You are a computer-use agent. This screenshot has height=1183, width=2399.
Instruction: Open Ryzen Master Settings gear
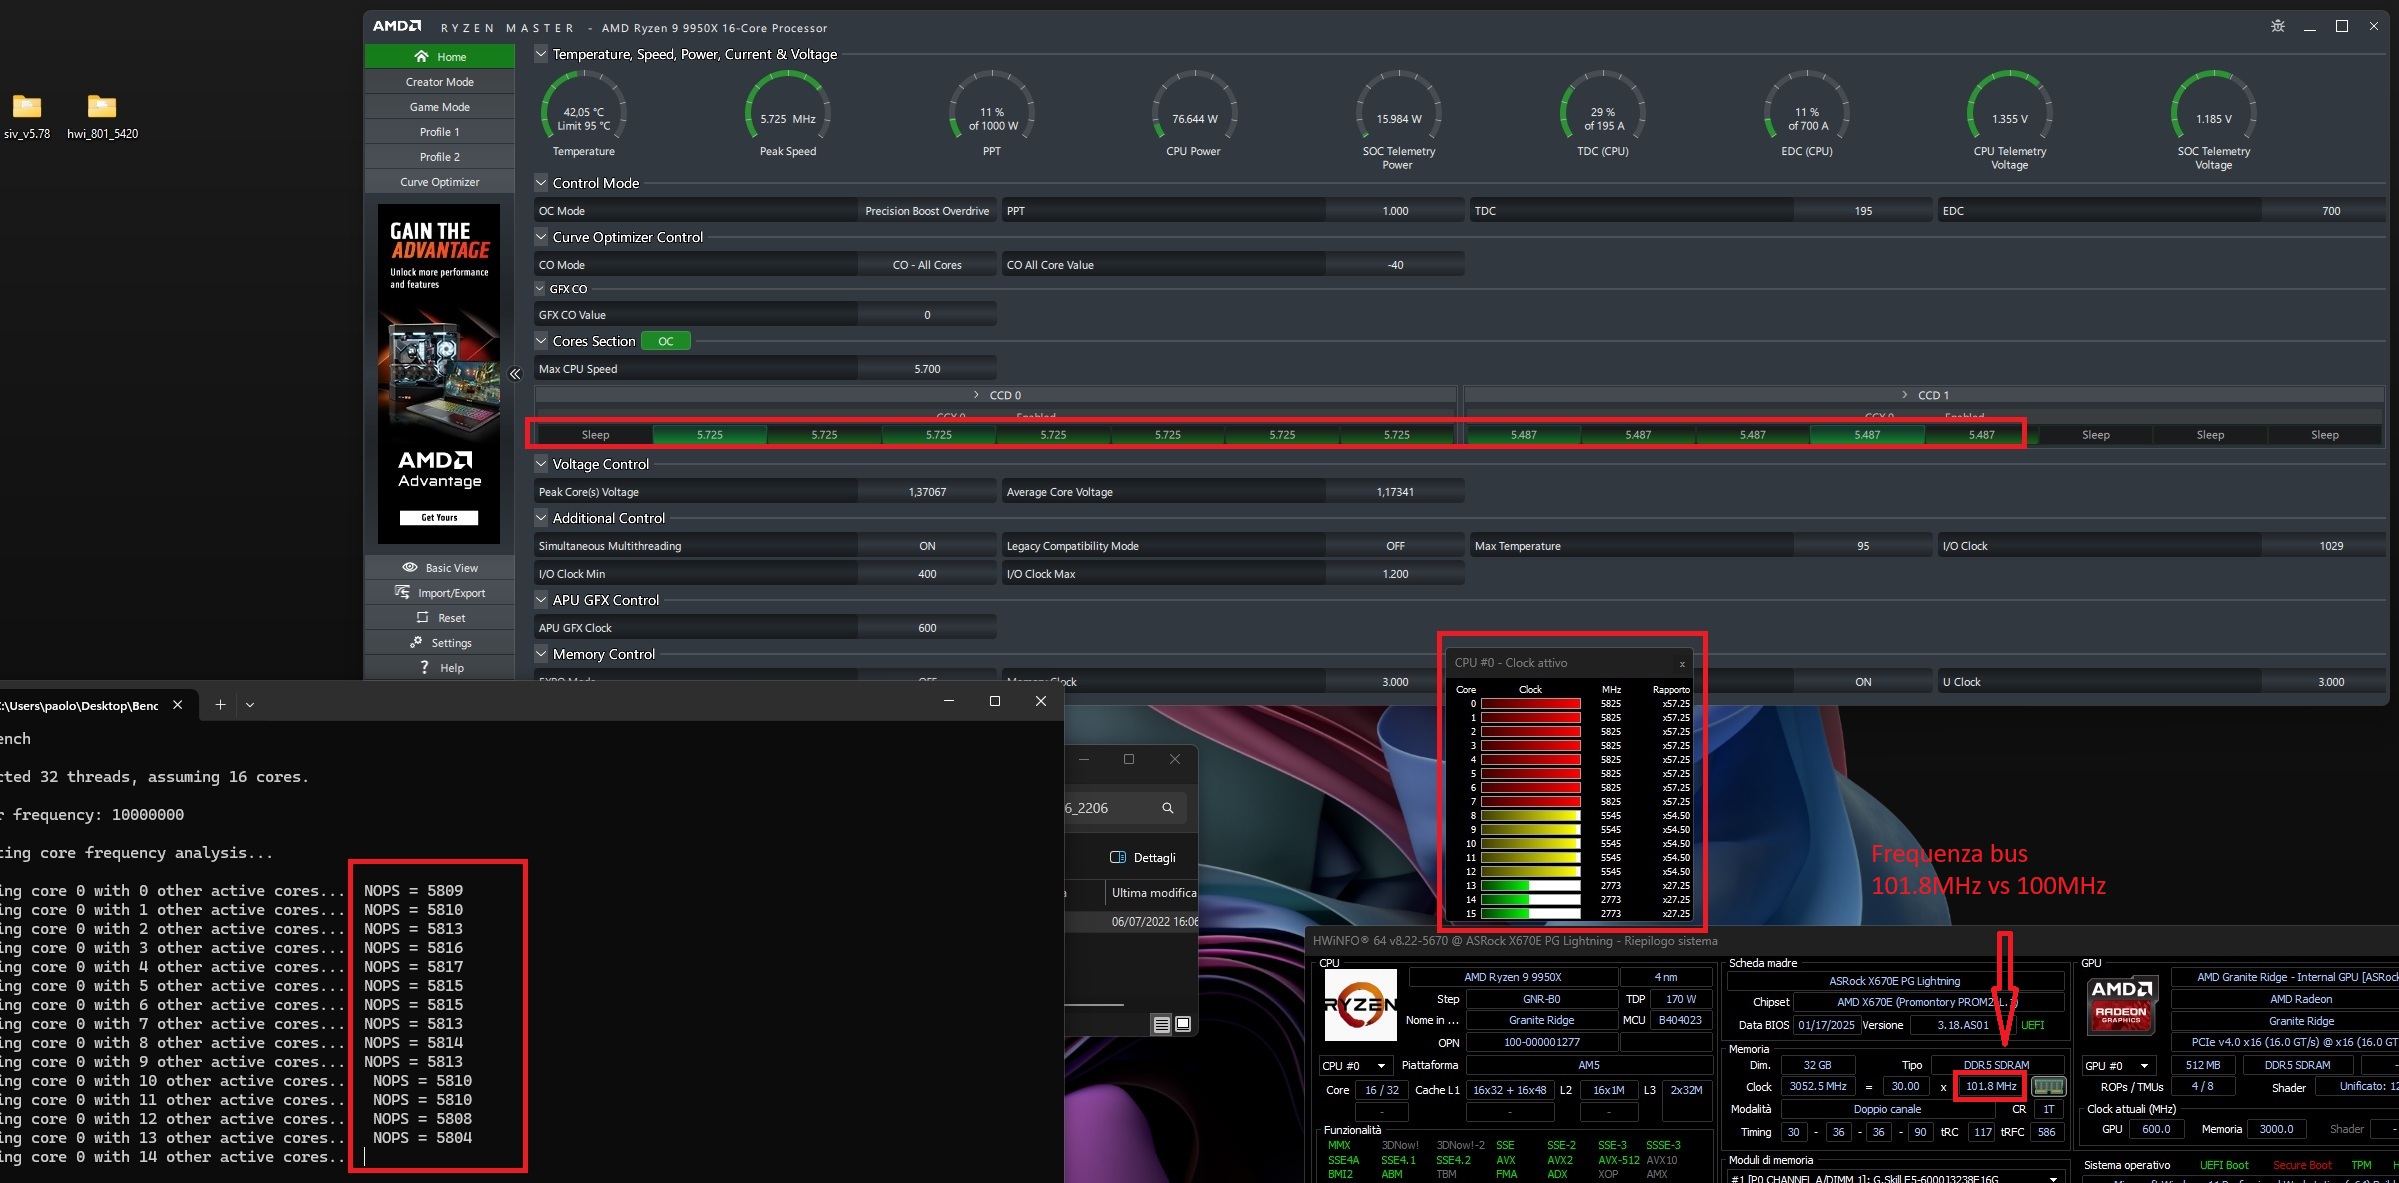pyautogui.click(x=416, y=643)
